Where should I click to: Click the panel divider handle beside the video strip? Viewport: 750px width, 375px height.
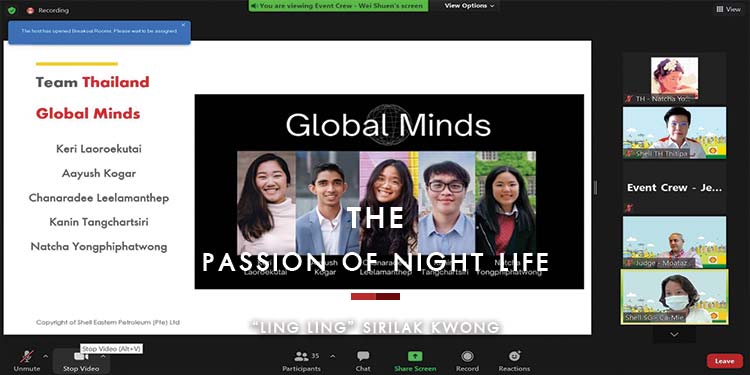tap(596, 188)
